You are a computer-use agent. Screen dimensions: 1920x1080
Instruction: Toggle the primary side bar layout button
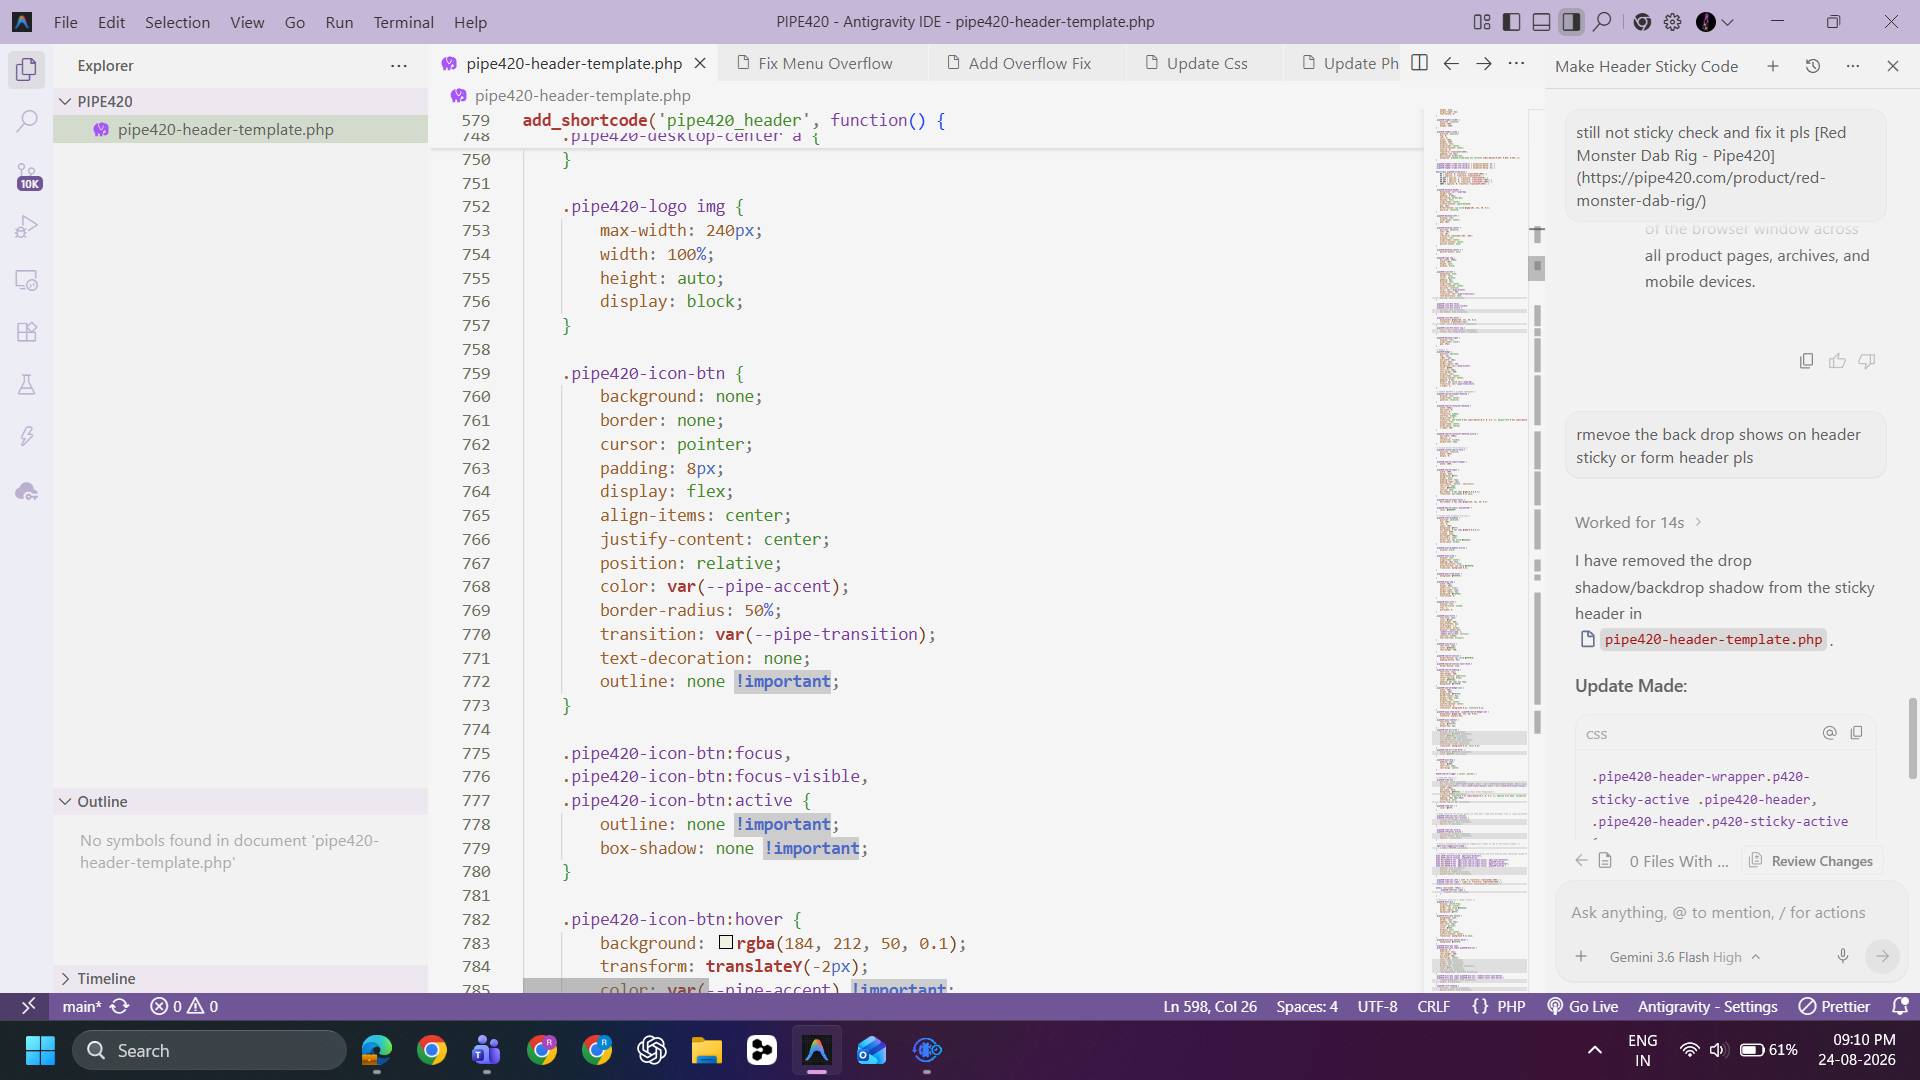click(1512, 21)
